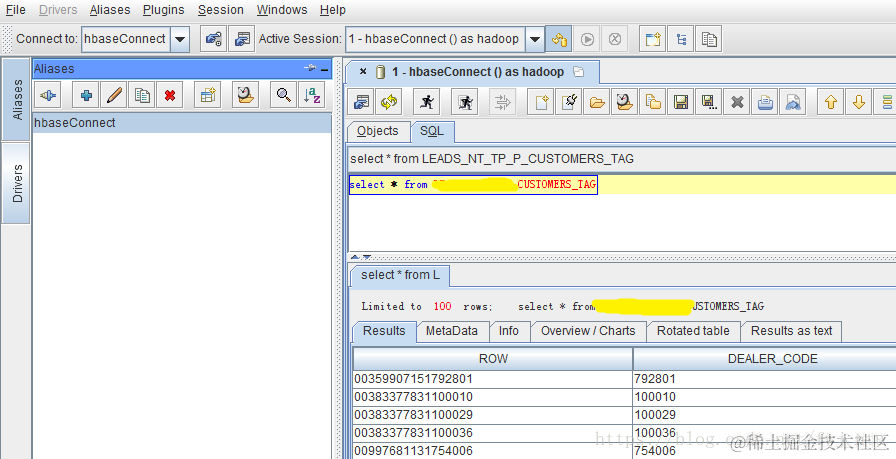Open the Help menu
The image size is (896, 459).
click(x=333, y=10)
